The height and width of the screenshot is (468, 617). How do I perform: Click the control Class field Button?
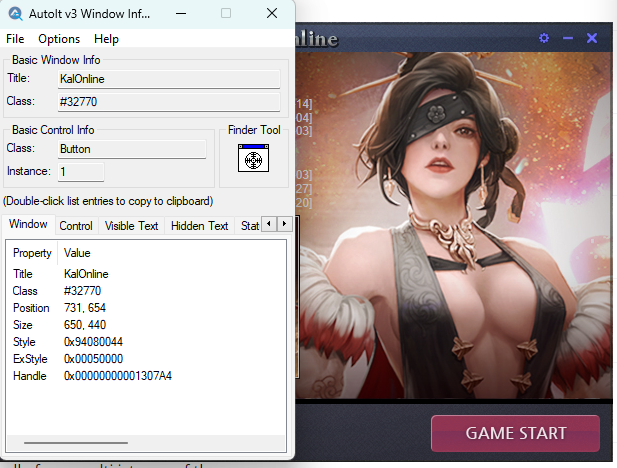[132, 149]
